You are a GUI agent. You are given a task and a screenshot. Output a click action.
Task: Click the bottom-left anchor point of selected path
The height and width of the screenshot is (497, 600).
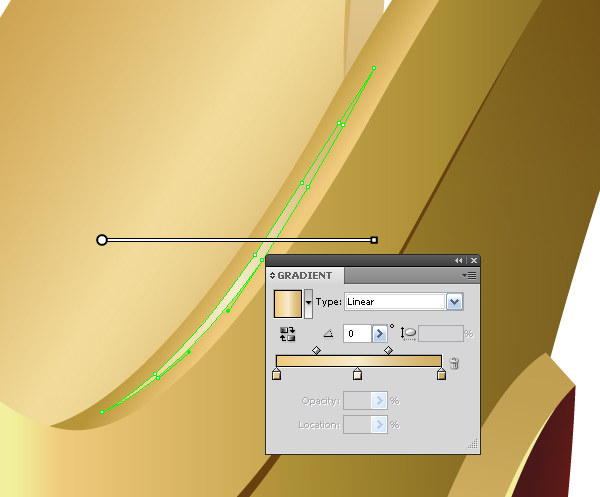coord(102,412)
